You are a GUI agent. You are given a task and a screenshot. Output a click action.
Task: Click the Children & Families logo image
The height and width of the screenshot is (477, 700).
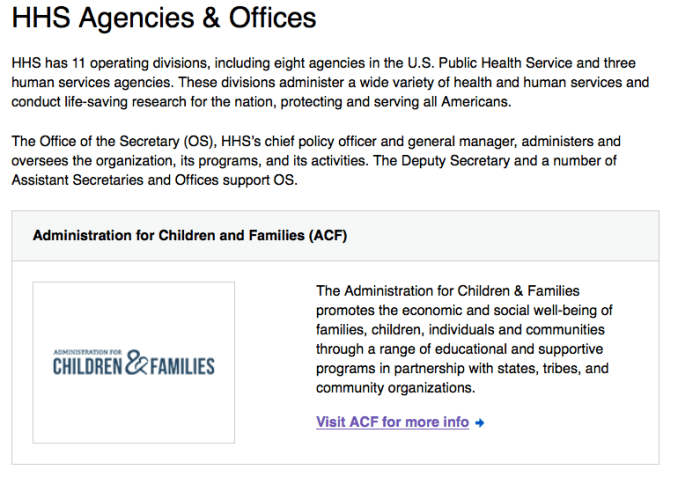(134, 362)
